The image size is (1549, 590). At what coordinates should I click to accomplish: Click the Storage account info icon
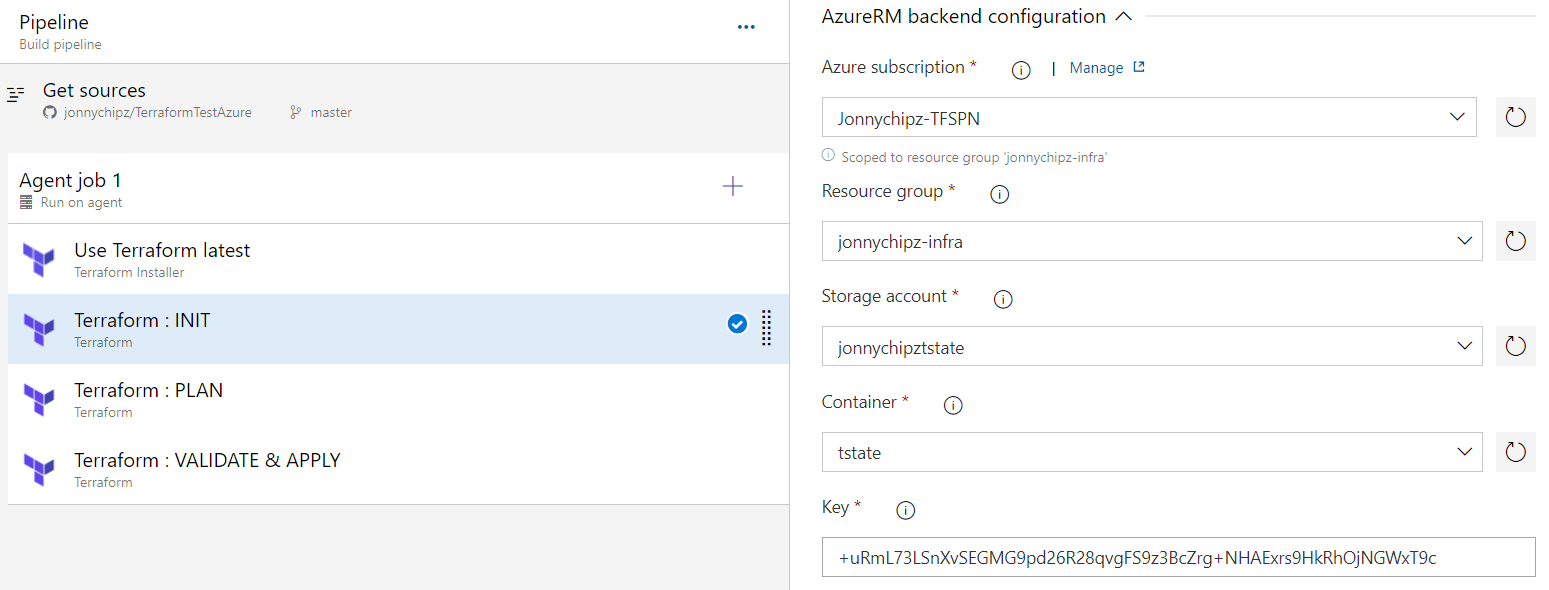1003,299
